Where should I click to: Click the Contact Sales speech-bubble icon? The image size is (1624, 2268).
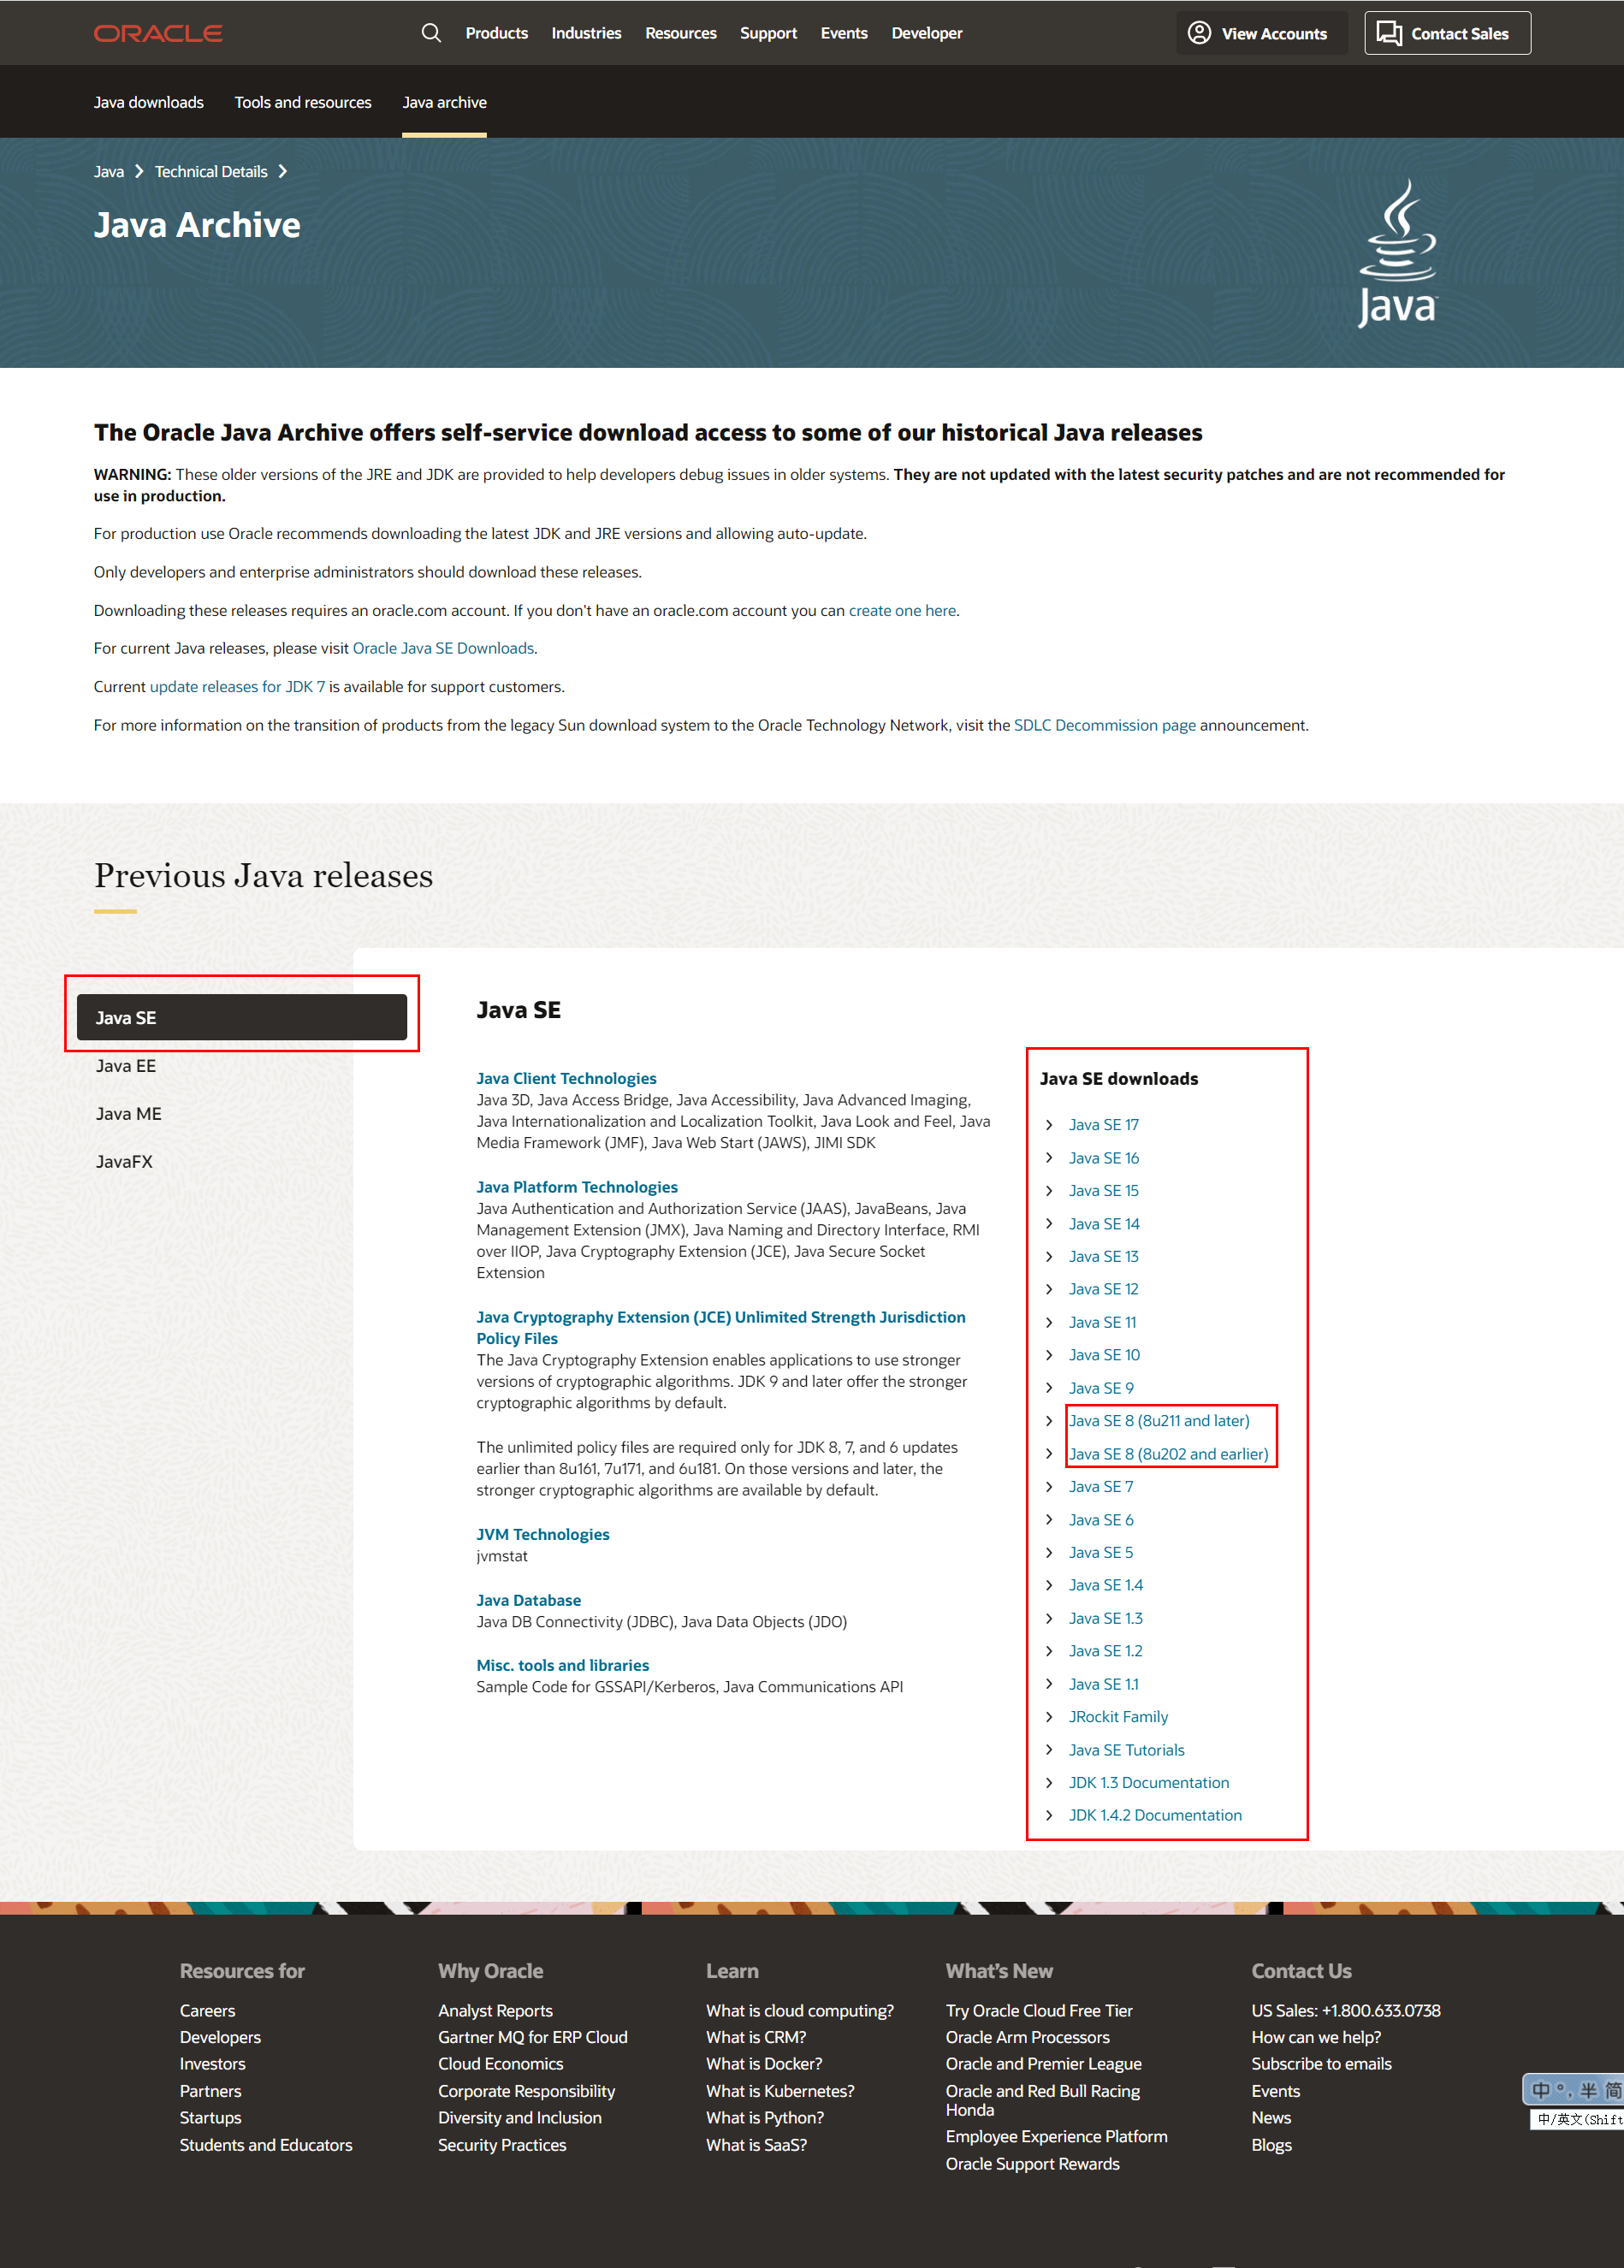[x=1389, y=32]
